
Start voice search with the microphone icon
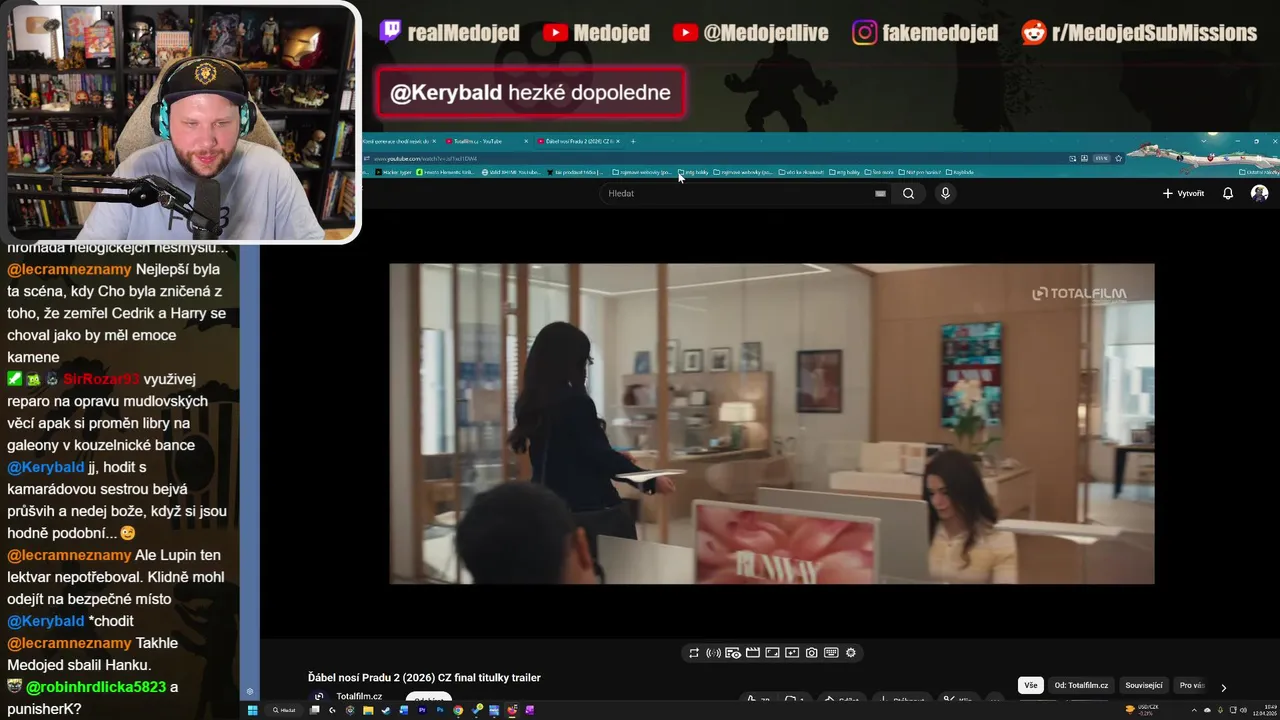[945, 193]
